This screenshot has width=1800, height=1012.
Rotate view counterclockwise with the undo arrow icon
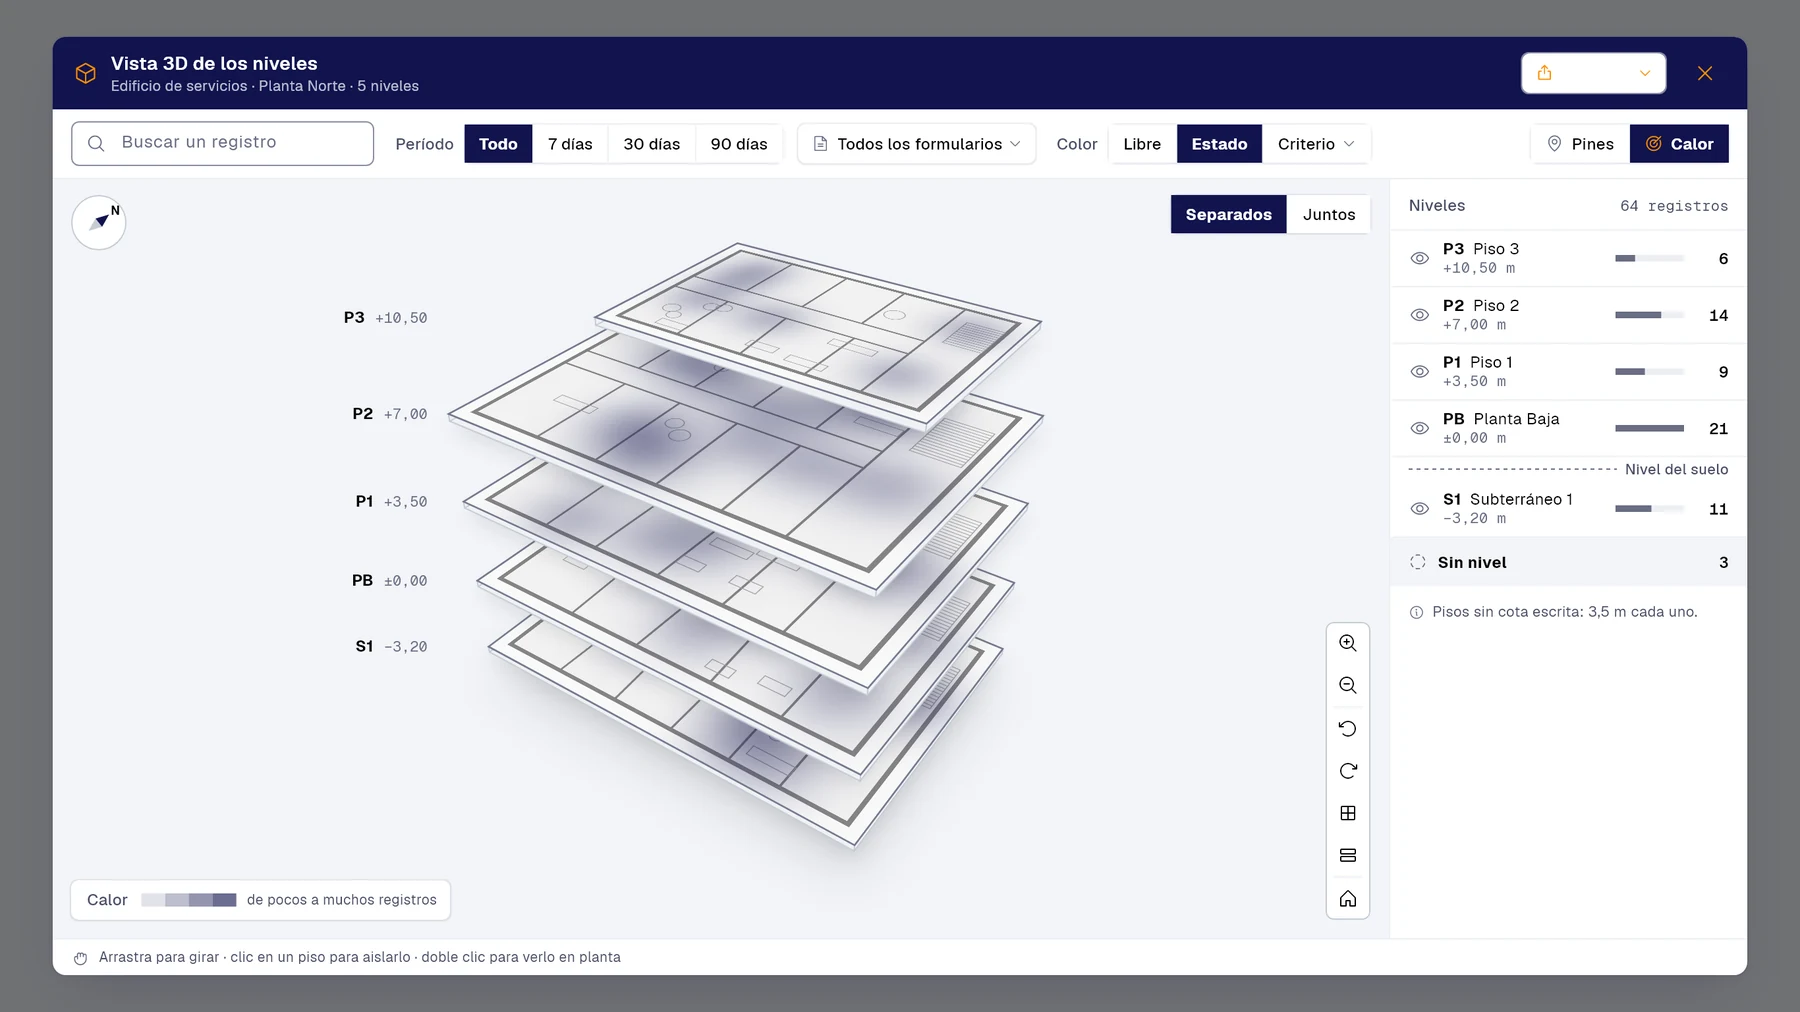pos(1348,728)
